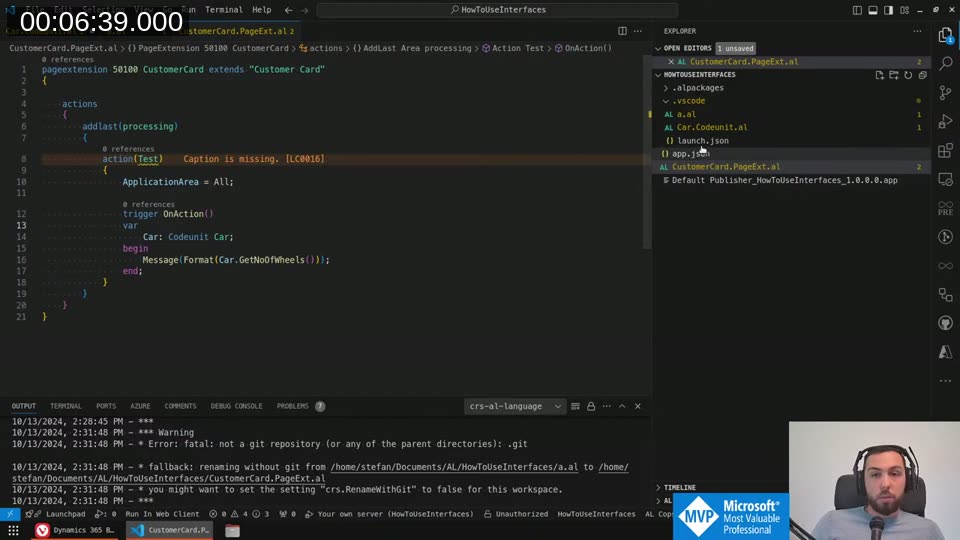Open Car.Codeunit.al from the explorer
Image resolution: width=960 pixels, height=540 pixels.
tap(712, 127)
